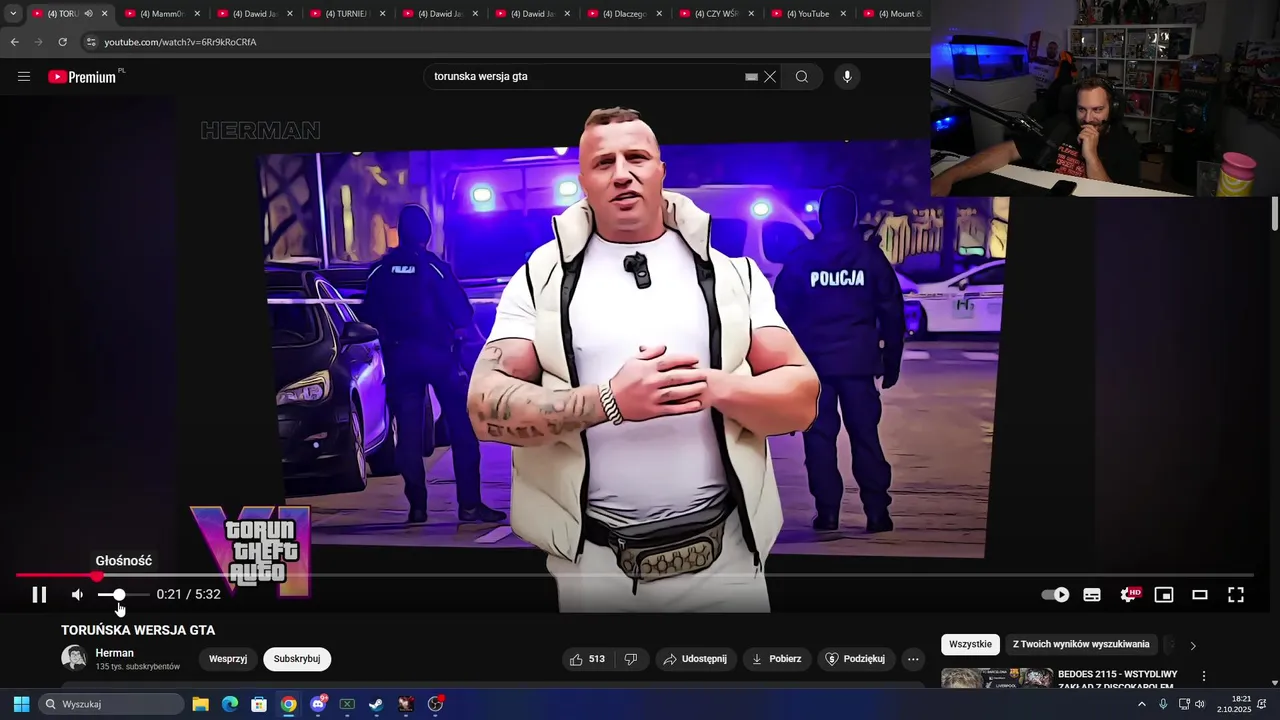The width and height of the screenshot is (1280, 720).
Task: Toggle the autoplay switch
Action: click(1055, 595)
